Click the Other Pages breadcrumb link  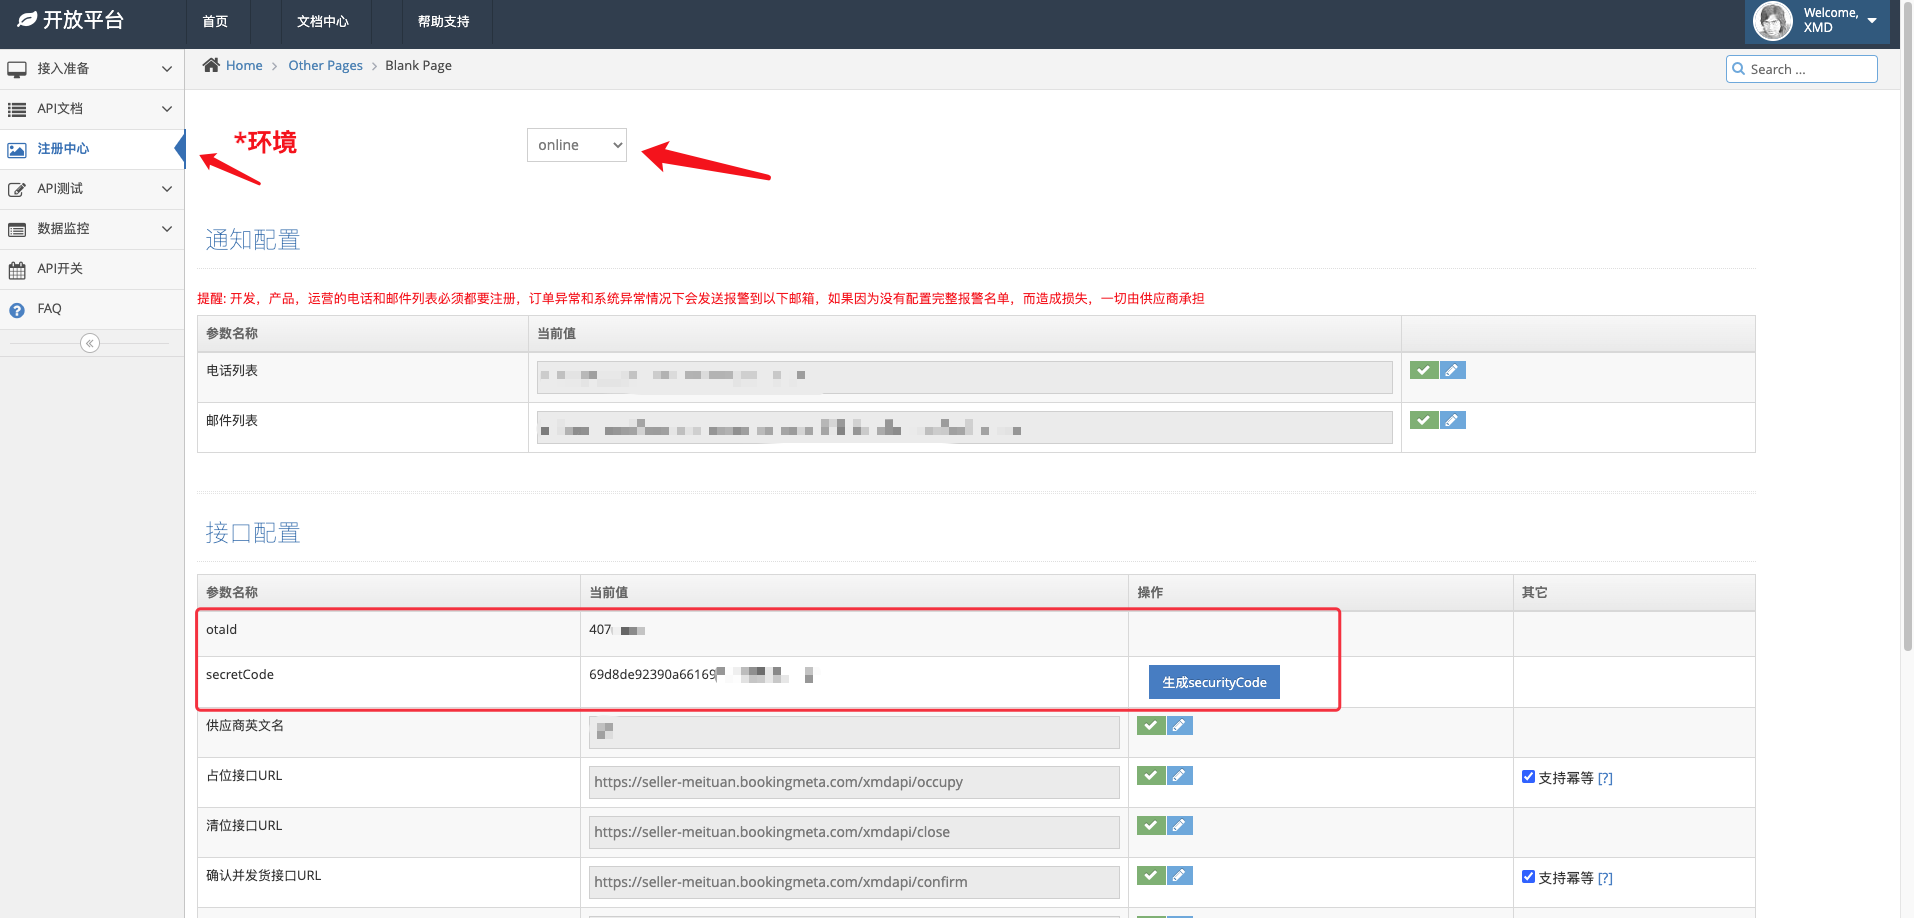325,65
